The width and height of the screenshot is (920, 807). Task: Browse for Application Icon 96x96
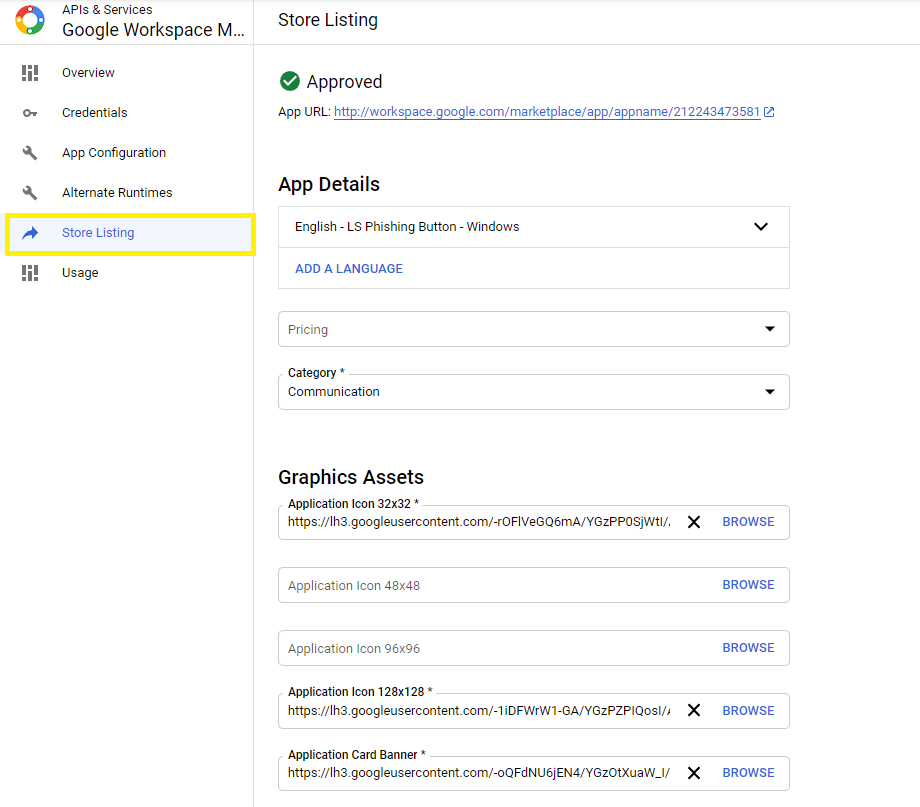tap(748, 647)
